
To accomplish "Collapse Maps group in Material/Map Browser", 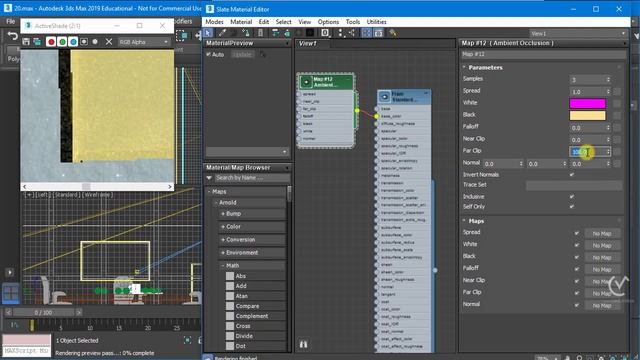I will point(209,191).
